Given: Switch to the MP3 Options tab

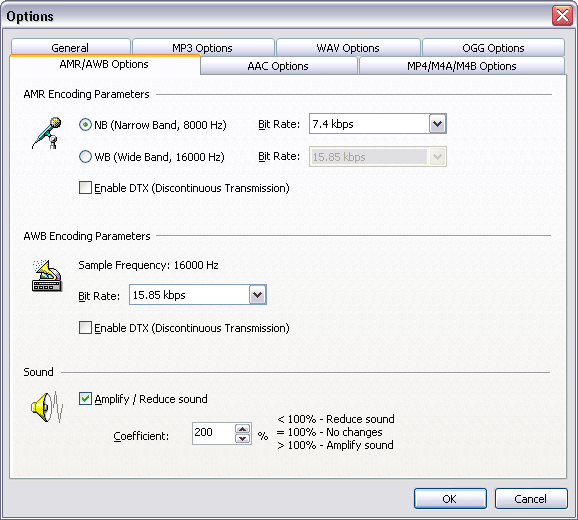Looking at the screenshot, I should click(x=203, y=48).
